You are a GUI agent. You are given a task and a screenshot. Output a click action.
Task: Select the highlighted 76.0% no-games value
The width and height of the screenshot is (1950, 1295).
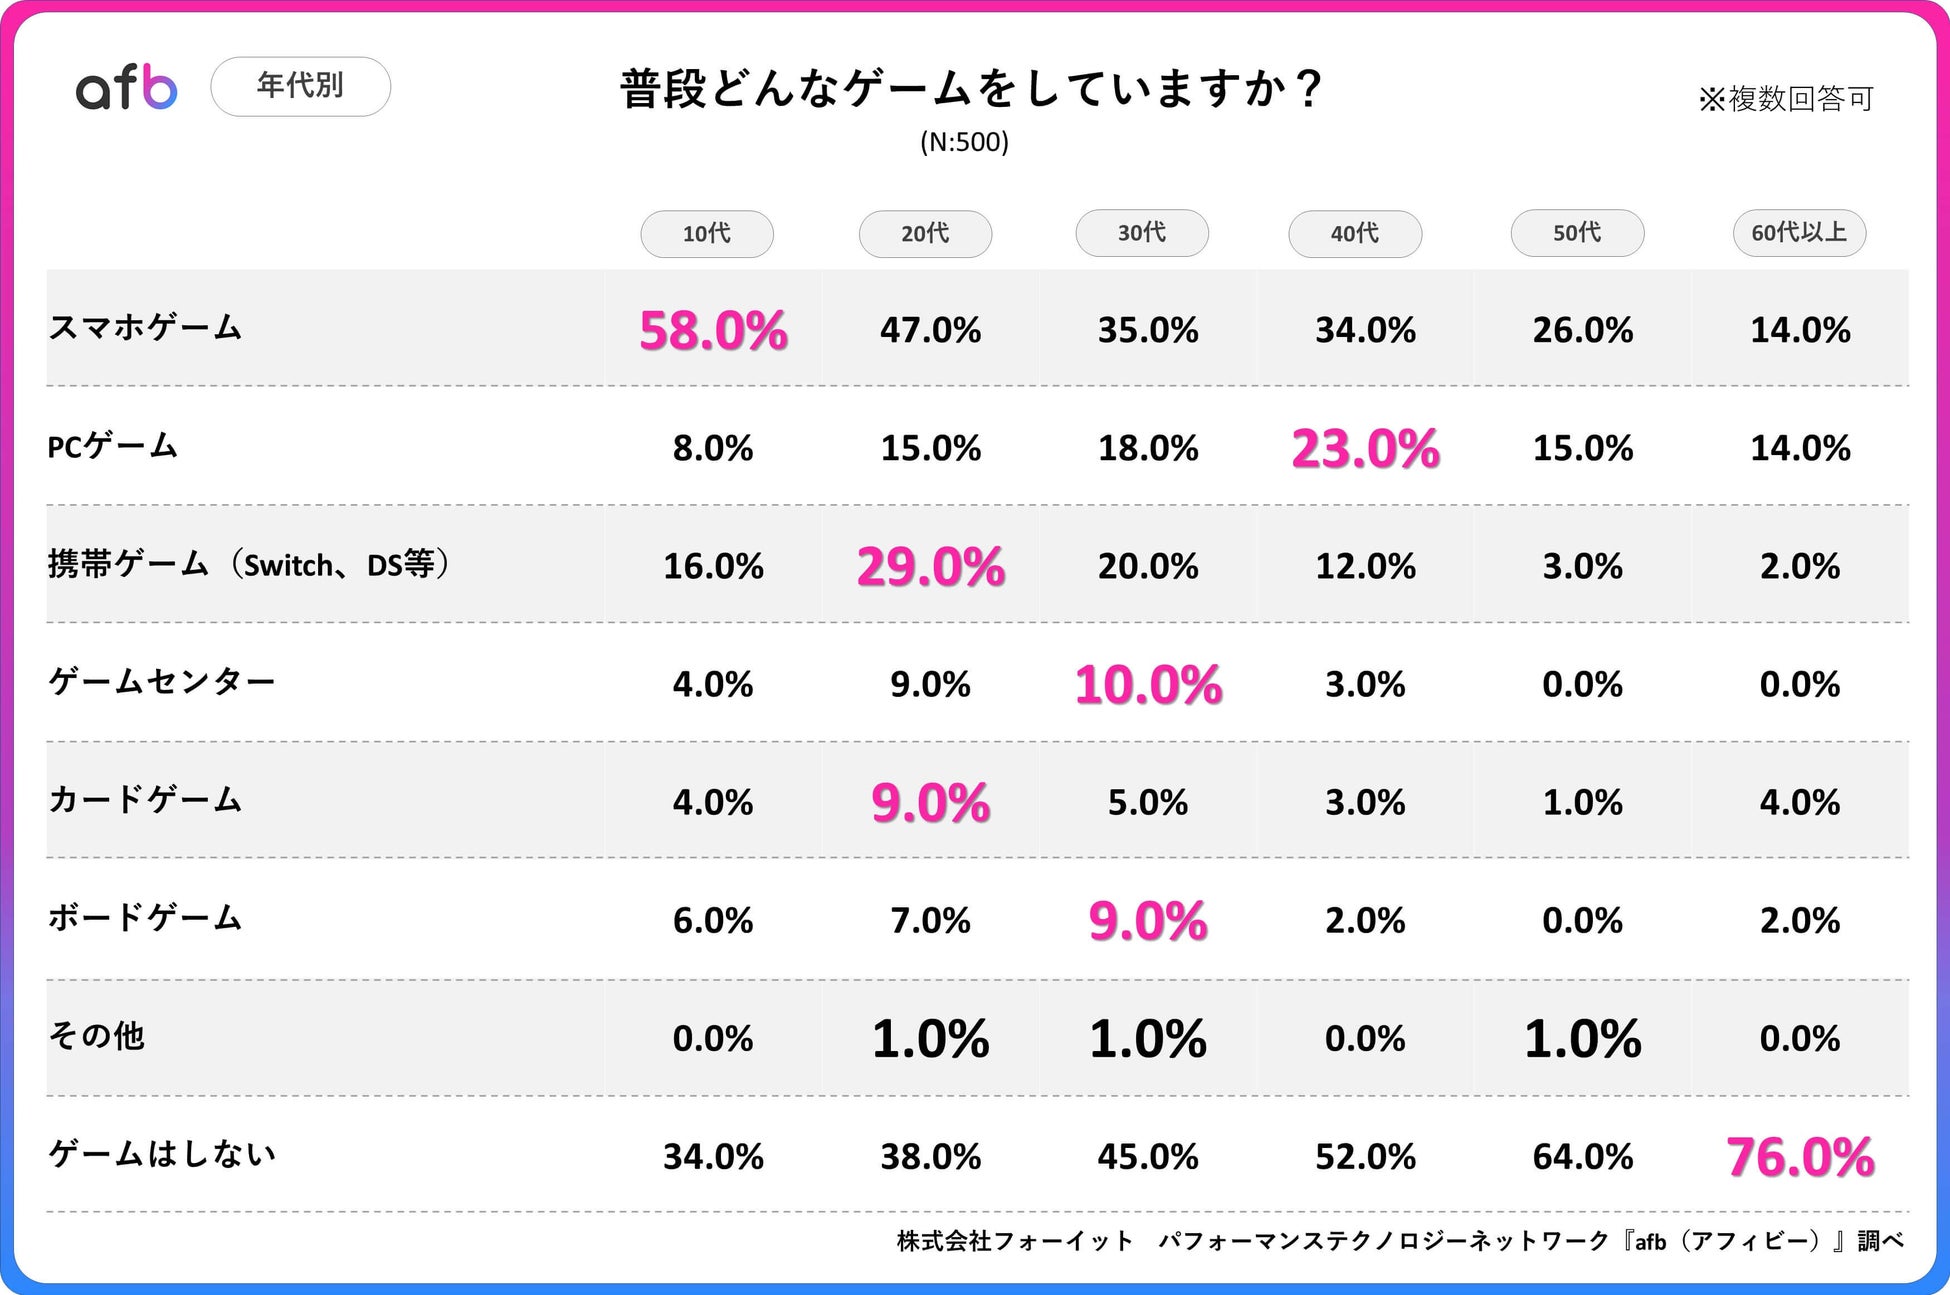[x=1800, y=1156]
